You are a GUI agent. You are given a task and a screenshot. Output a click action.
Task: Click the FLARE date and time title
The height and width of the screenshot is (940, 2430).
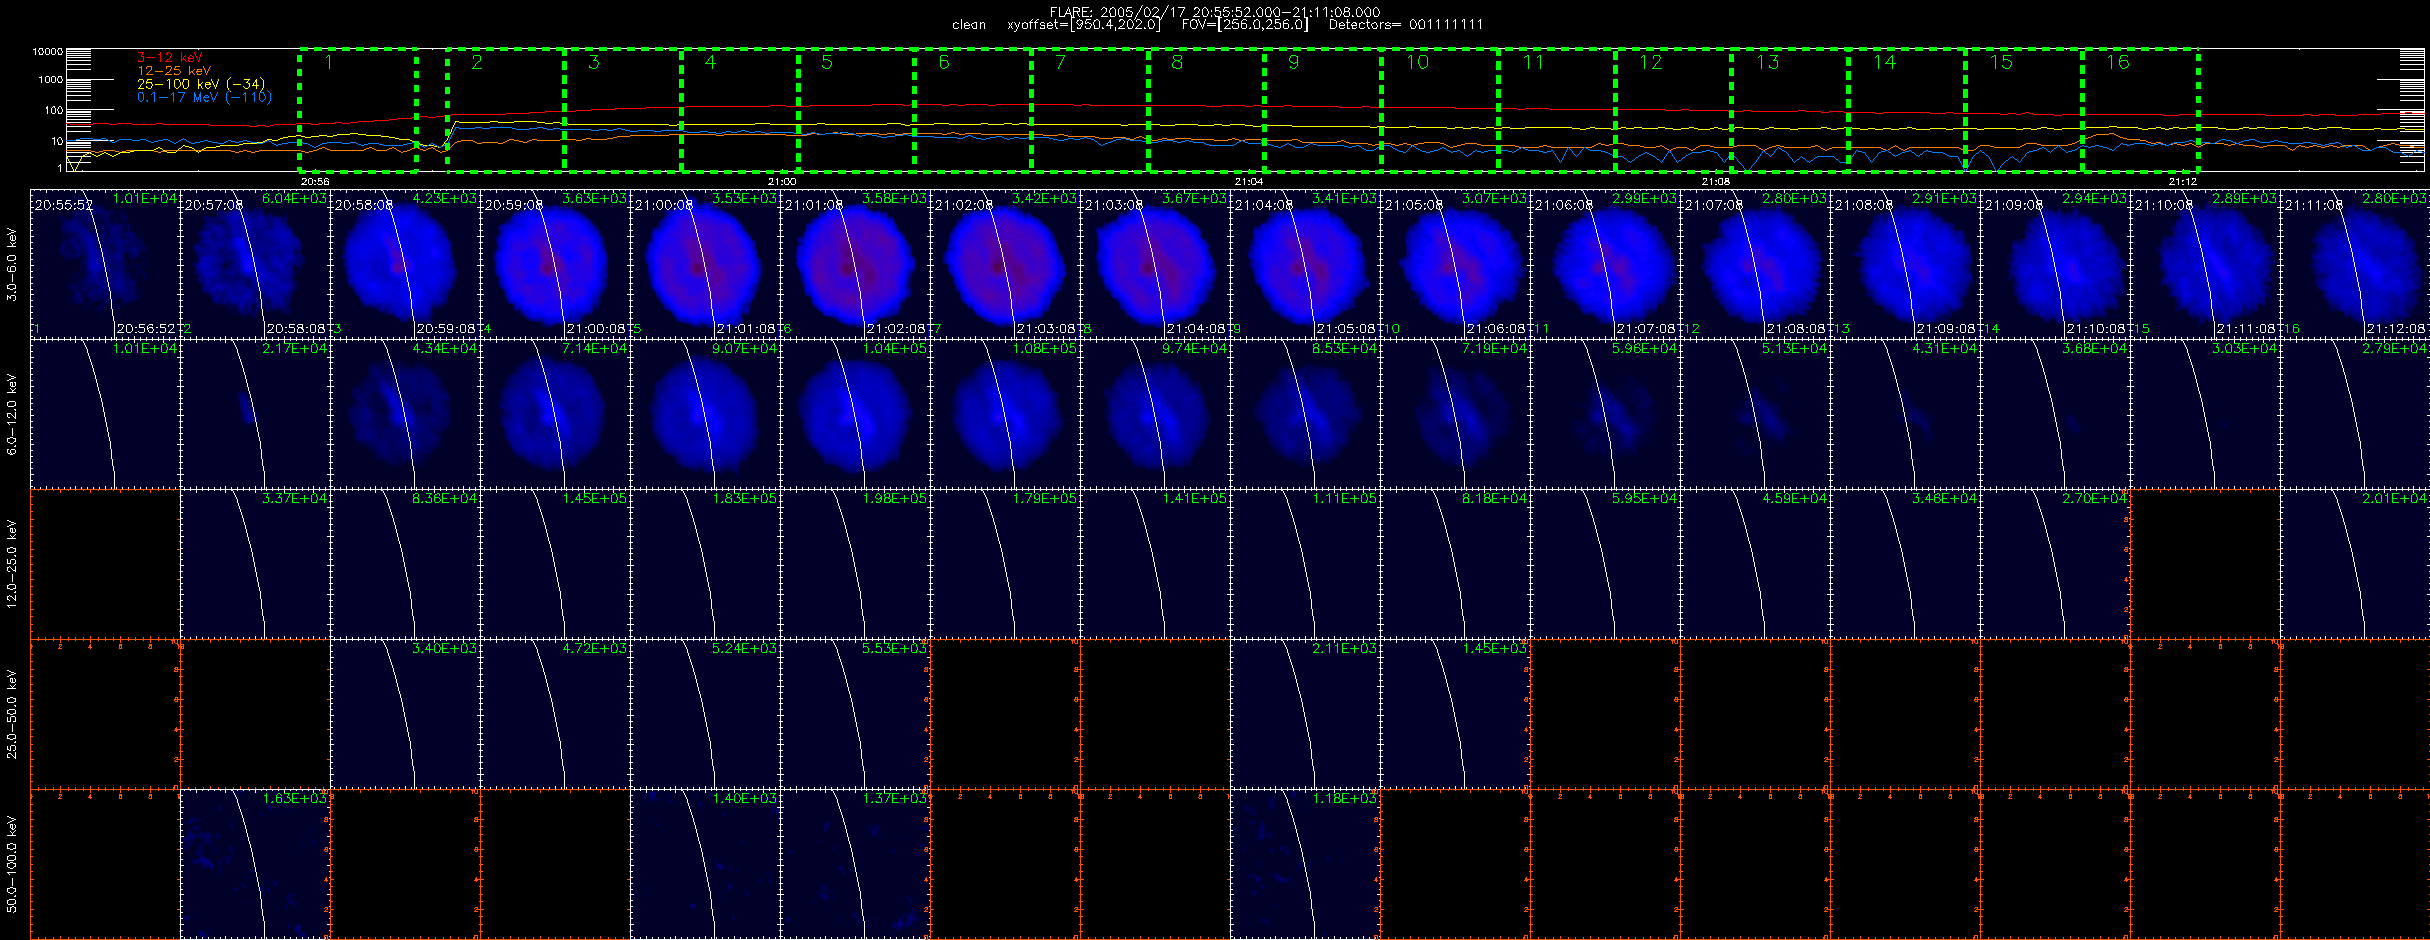[x=1215, y=12]
